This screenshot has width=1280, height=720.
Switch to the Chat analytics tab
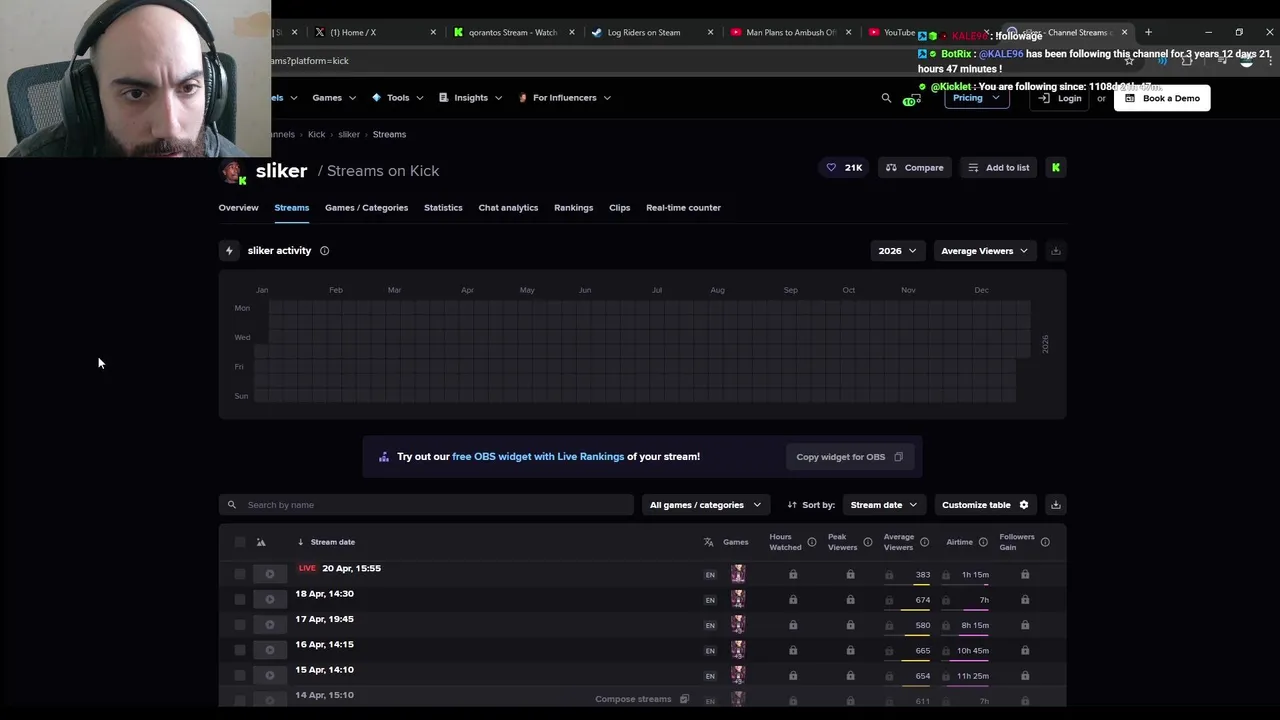(508, 208)
